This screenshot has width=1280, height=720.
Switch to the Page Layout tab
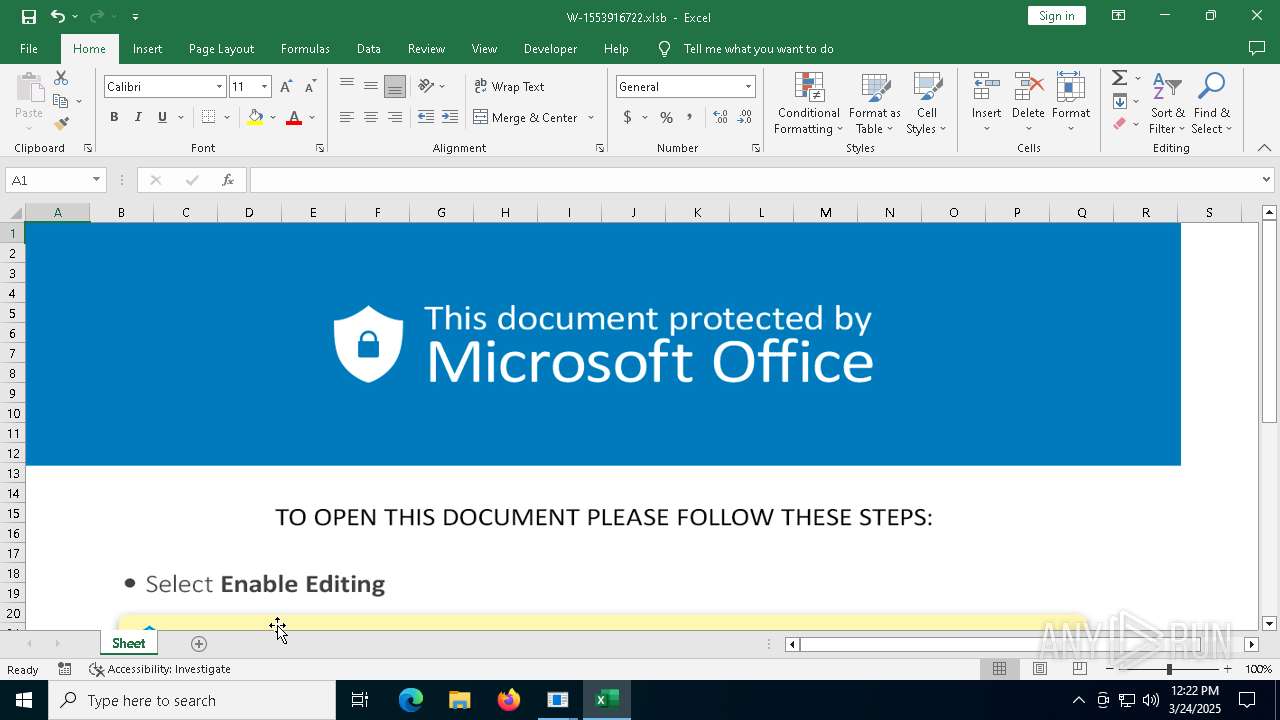221,48
